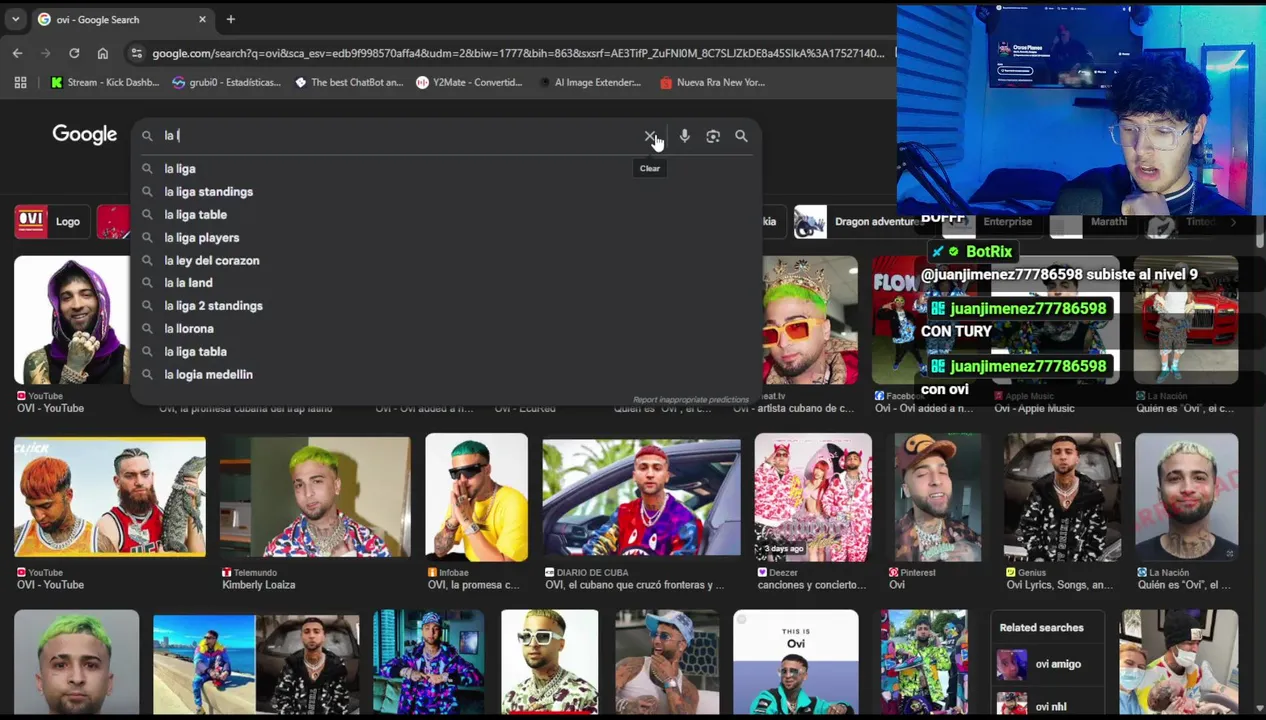Image resolution: width=1266 pixels, height=720 pixels.
Task: Select suggestion 'la llorona'
Action: 445,329
